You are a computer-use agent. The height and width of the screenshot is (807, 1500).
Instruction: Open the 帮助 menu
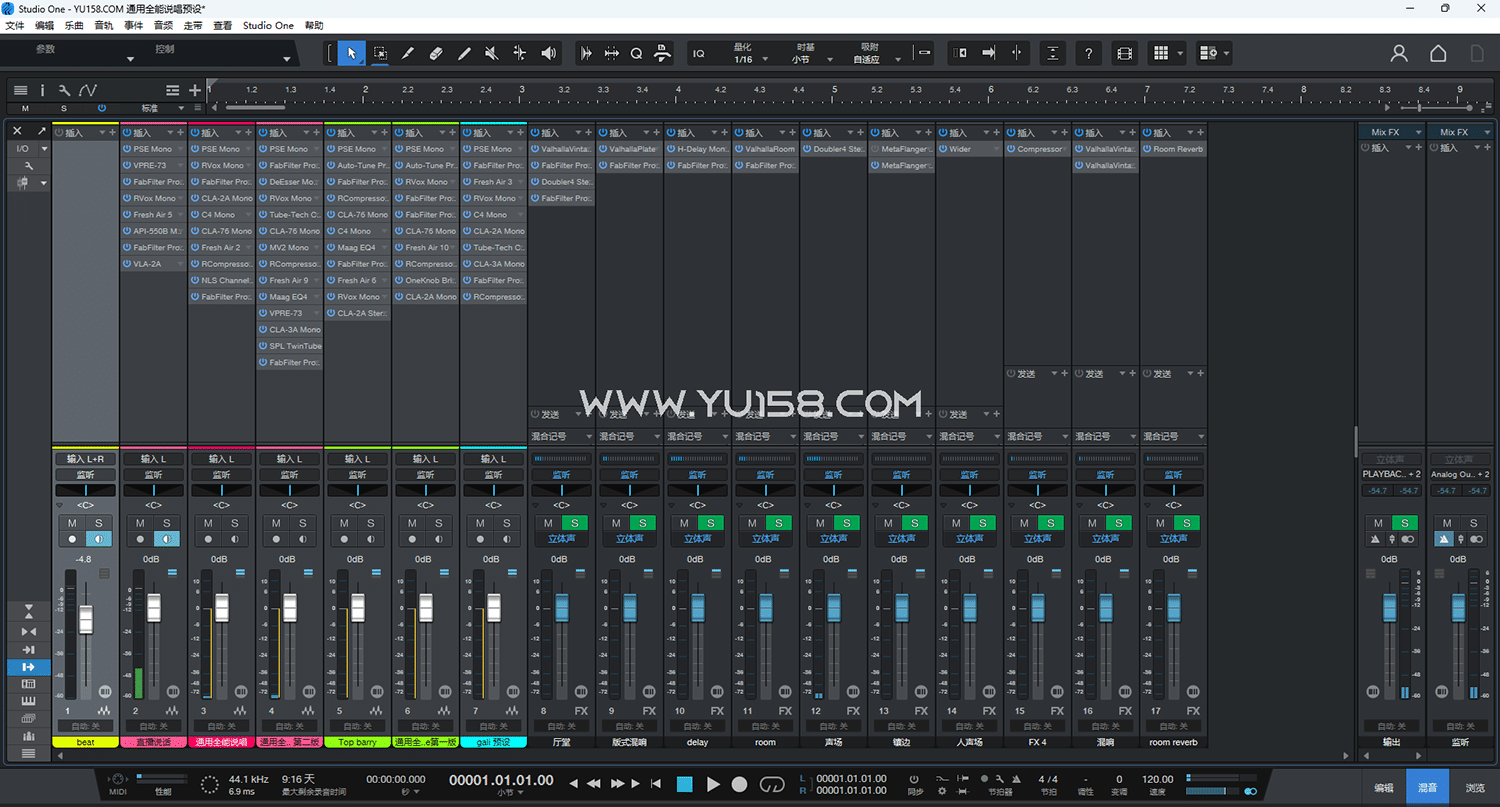point(314,25)
